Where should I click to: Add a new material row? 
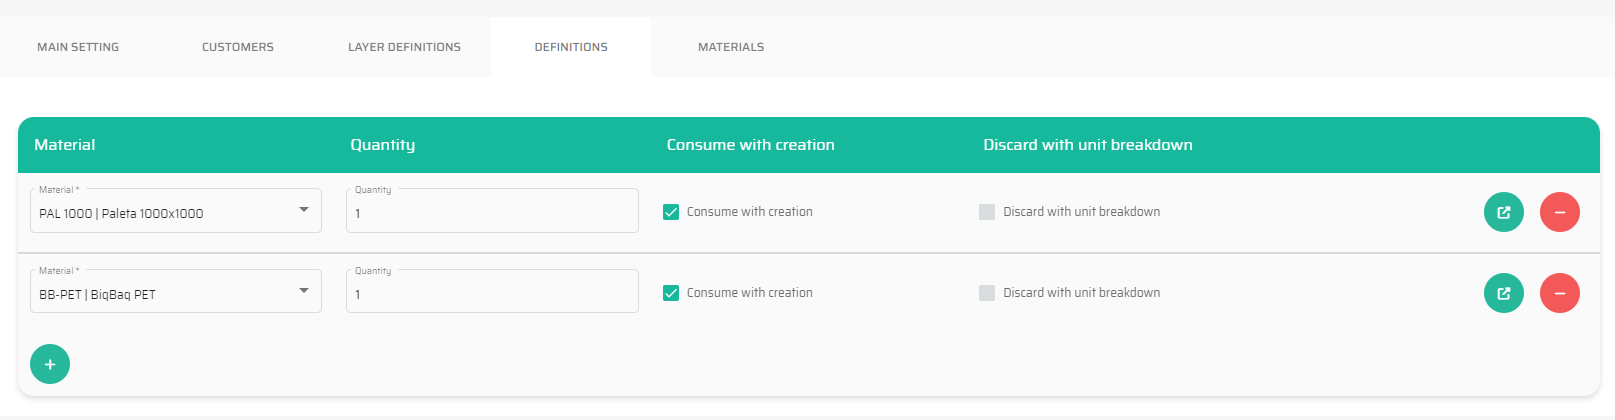click(50, 364)
